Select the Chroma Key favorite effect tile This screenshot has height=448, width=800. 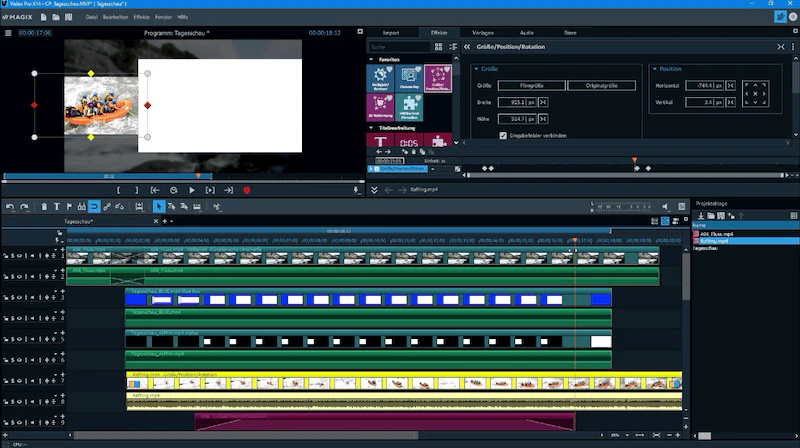point(409,79)
